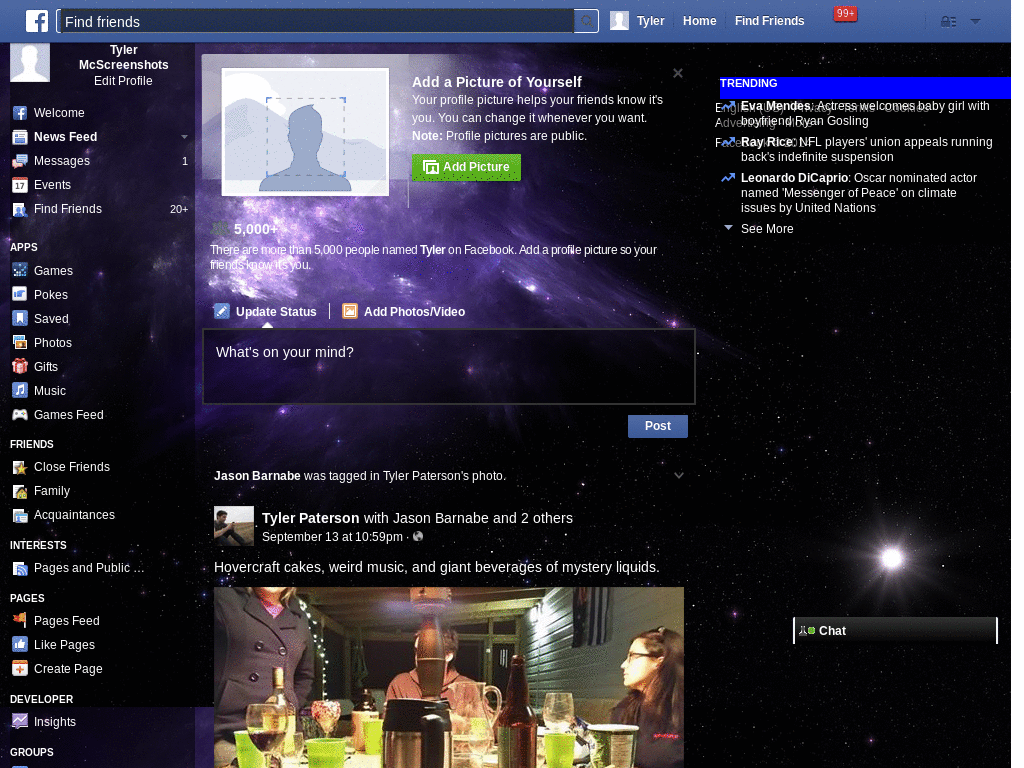The image size is (1024, 768).
Task: Click the Facebook logo icon
Action: click(37, 21)
